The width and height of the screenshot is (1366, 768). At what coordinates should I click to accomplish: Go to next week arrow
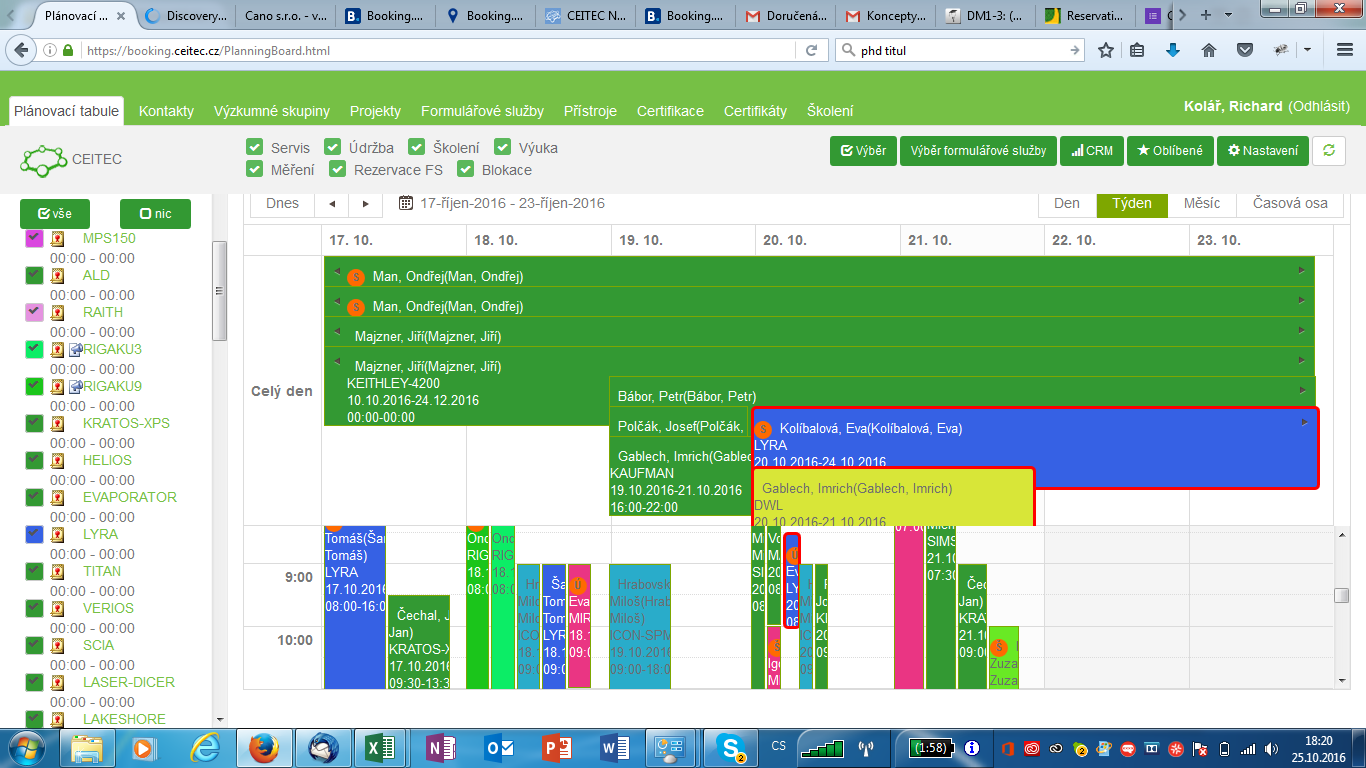[366, 203]
